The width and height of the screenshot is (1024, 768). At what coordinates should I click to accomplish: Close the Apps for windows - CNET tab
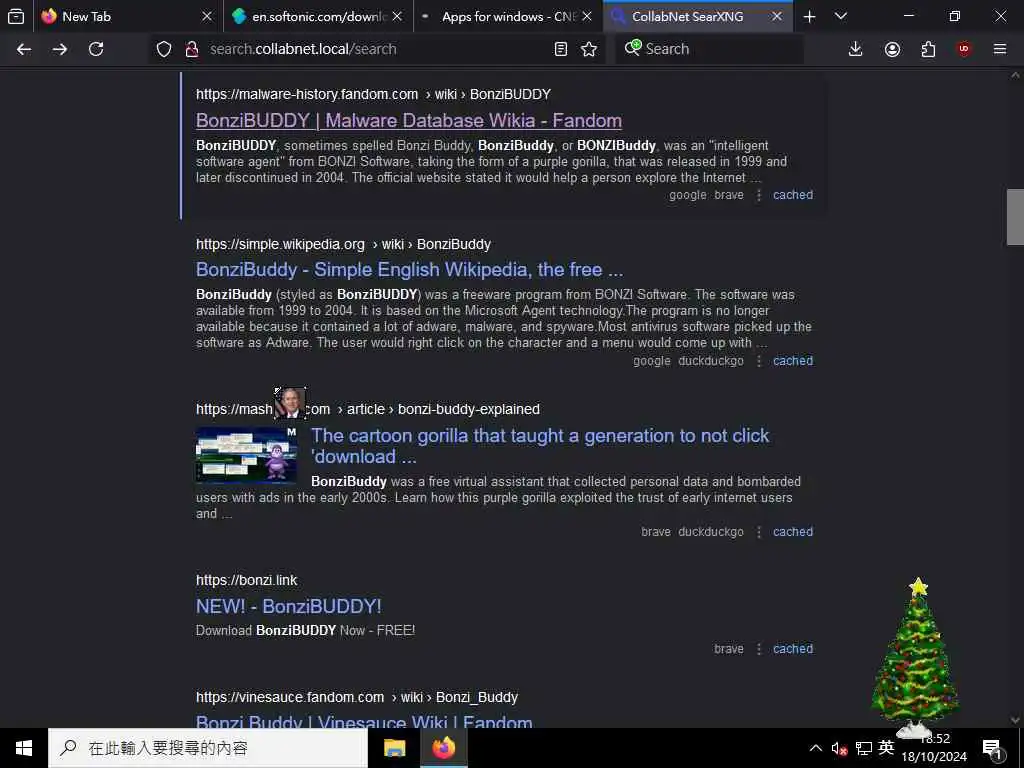[x=587, y=16]
